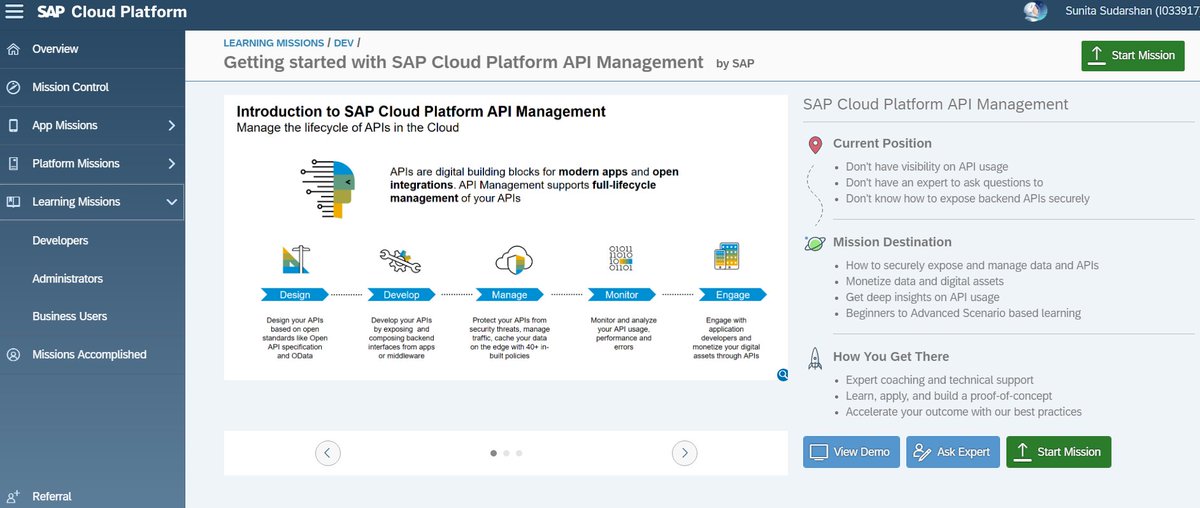Viewport: 1200px width, 508px height.
Task: Click the Ask Expert button
Action: click(x=953, y=452)
